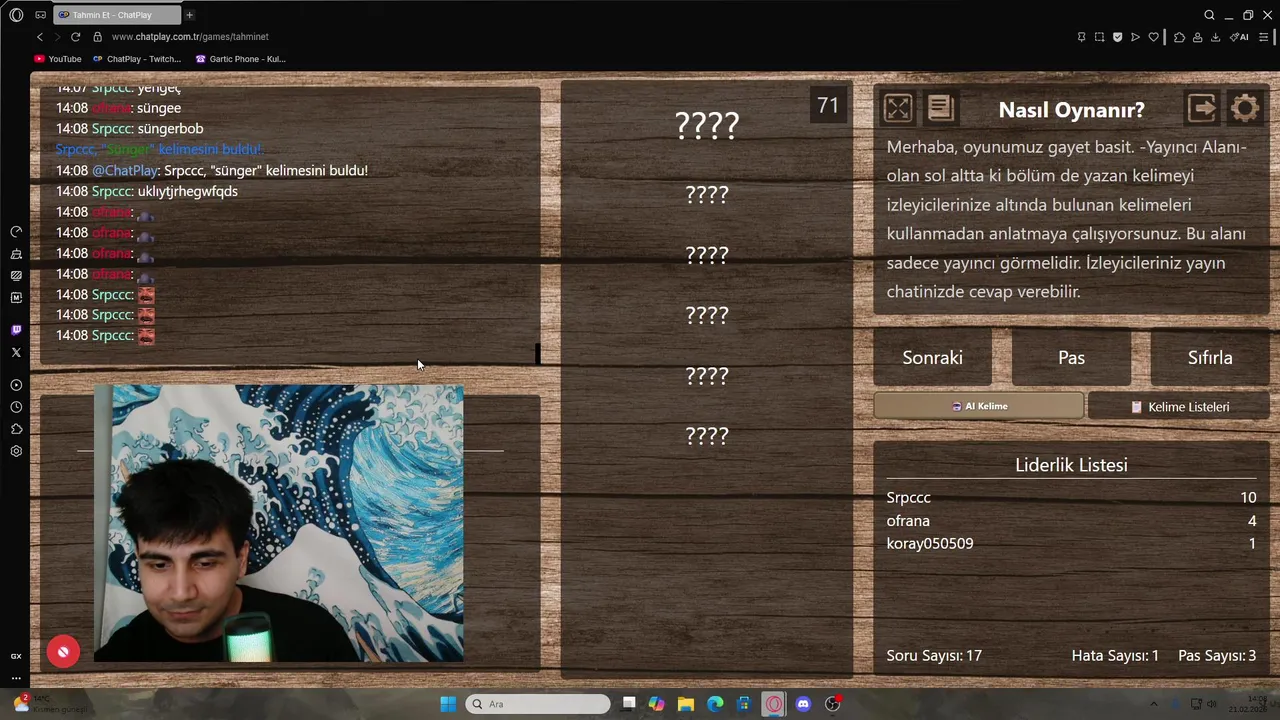
Task: Open GX Cleaner broom in sidebar
Action: [x=16, y=254]
